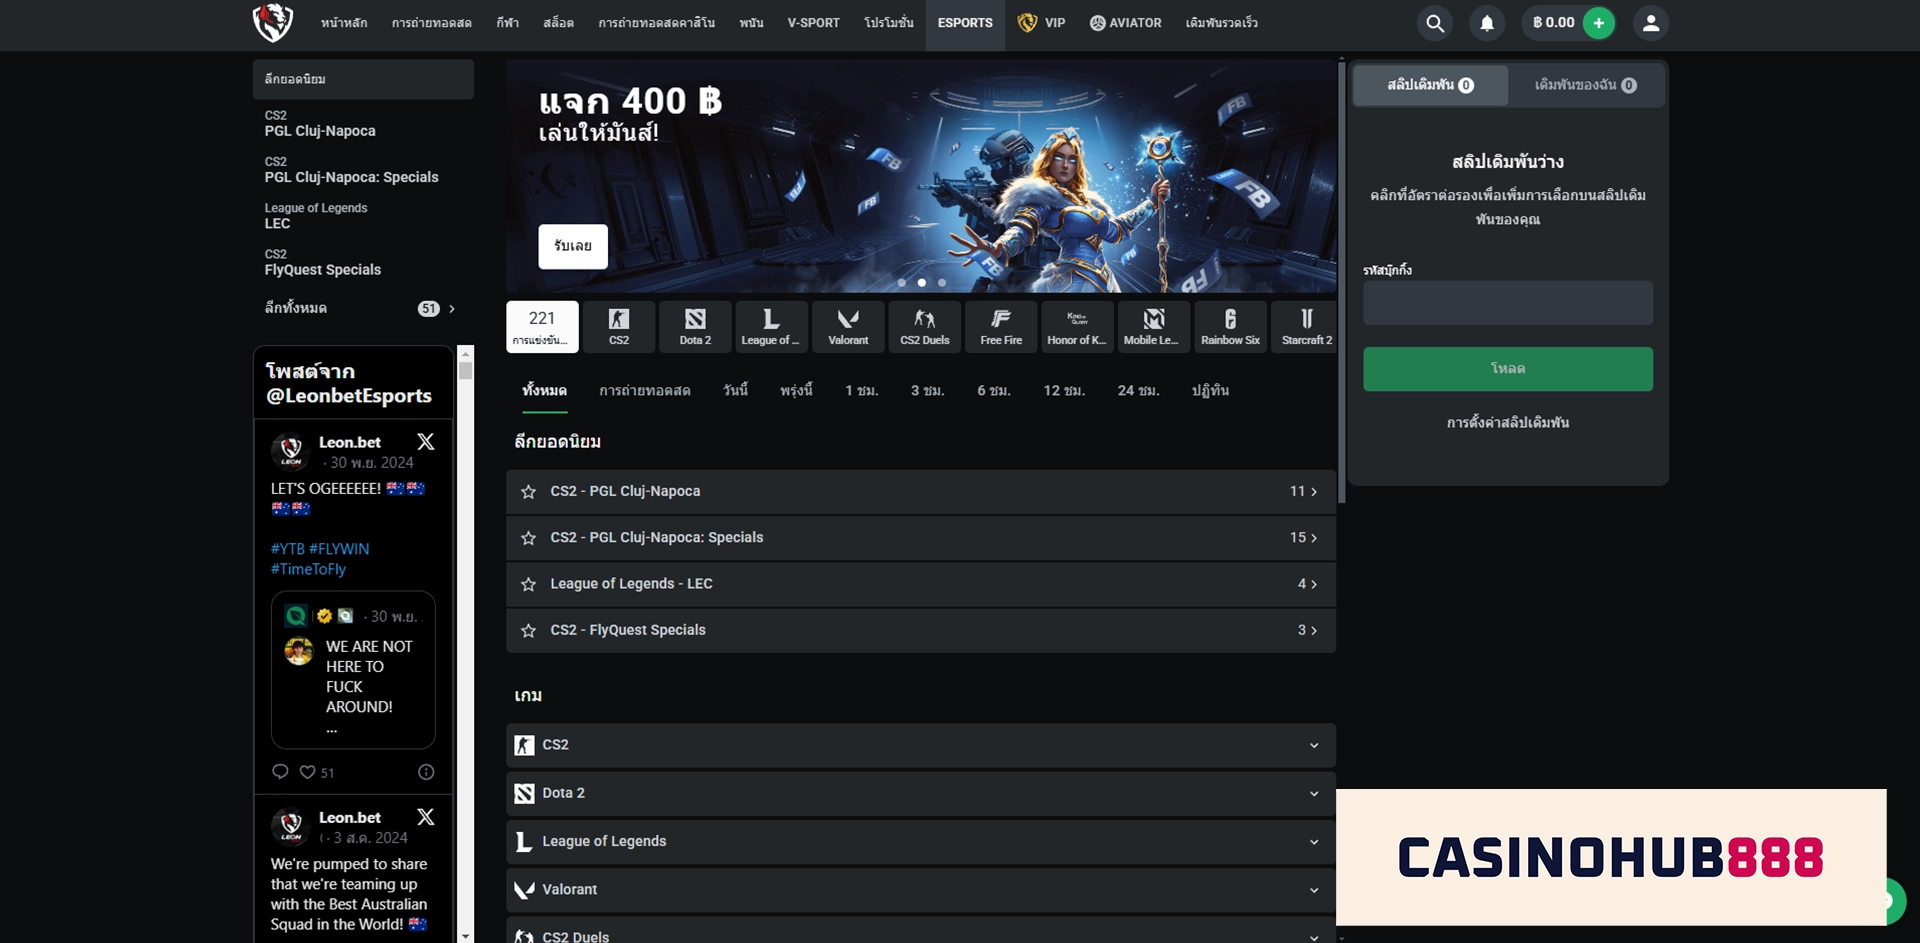Expand all leagues list showing 51
1920x943 pixels.
361,308
